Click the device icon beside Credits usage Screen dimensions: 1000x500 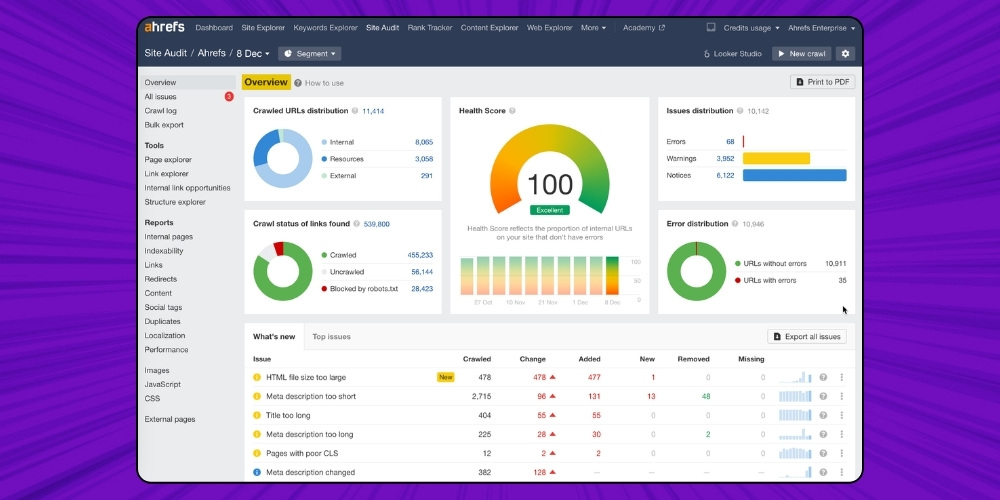711,28
